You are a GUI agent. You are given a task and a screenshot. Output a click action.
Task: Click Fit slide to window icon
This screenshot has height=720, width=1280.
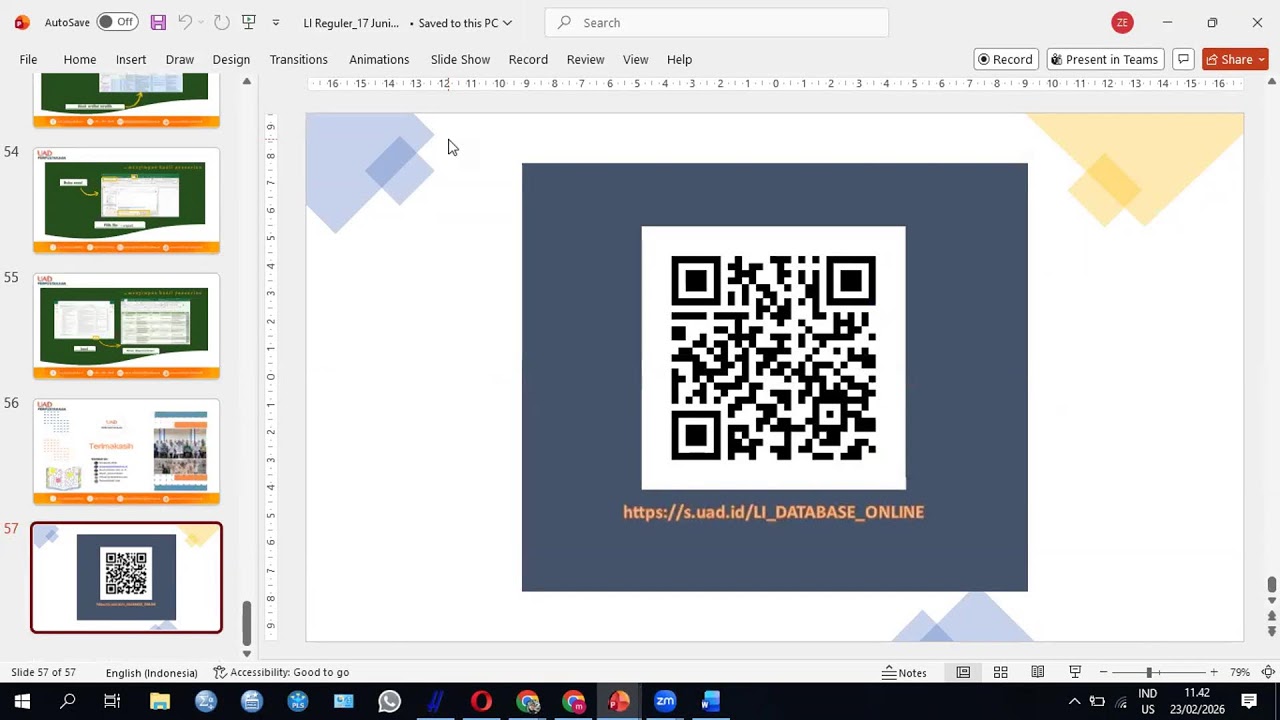point(1268,672)
